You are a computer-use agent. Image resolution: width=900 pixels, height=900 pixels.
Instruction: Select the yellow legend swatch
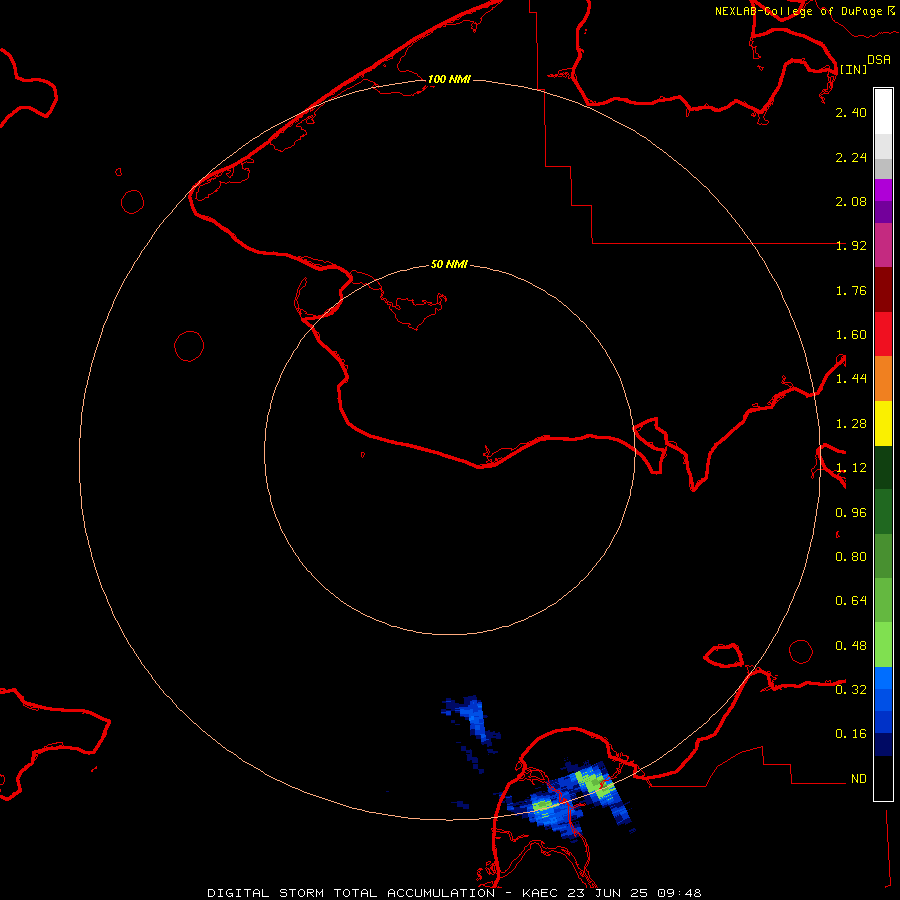(883, 424)
